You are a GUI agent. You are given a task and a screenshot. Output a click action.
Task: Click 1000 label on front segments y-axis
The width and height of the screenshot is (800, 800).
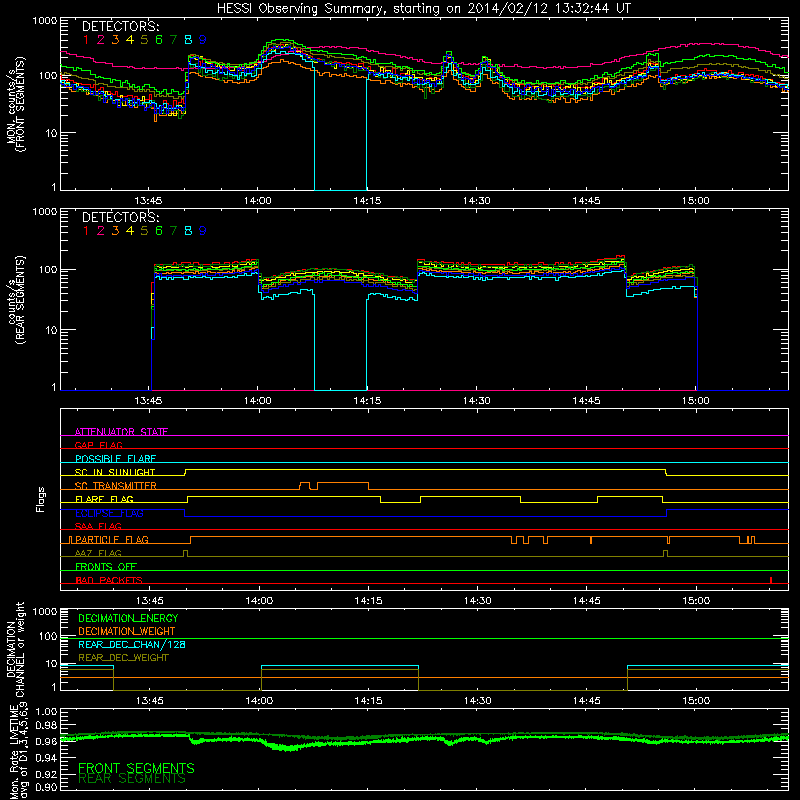(x=45, y=21)
